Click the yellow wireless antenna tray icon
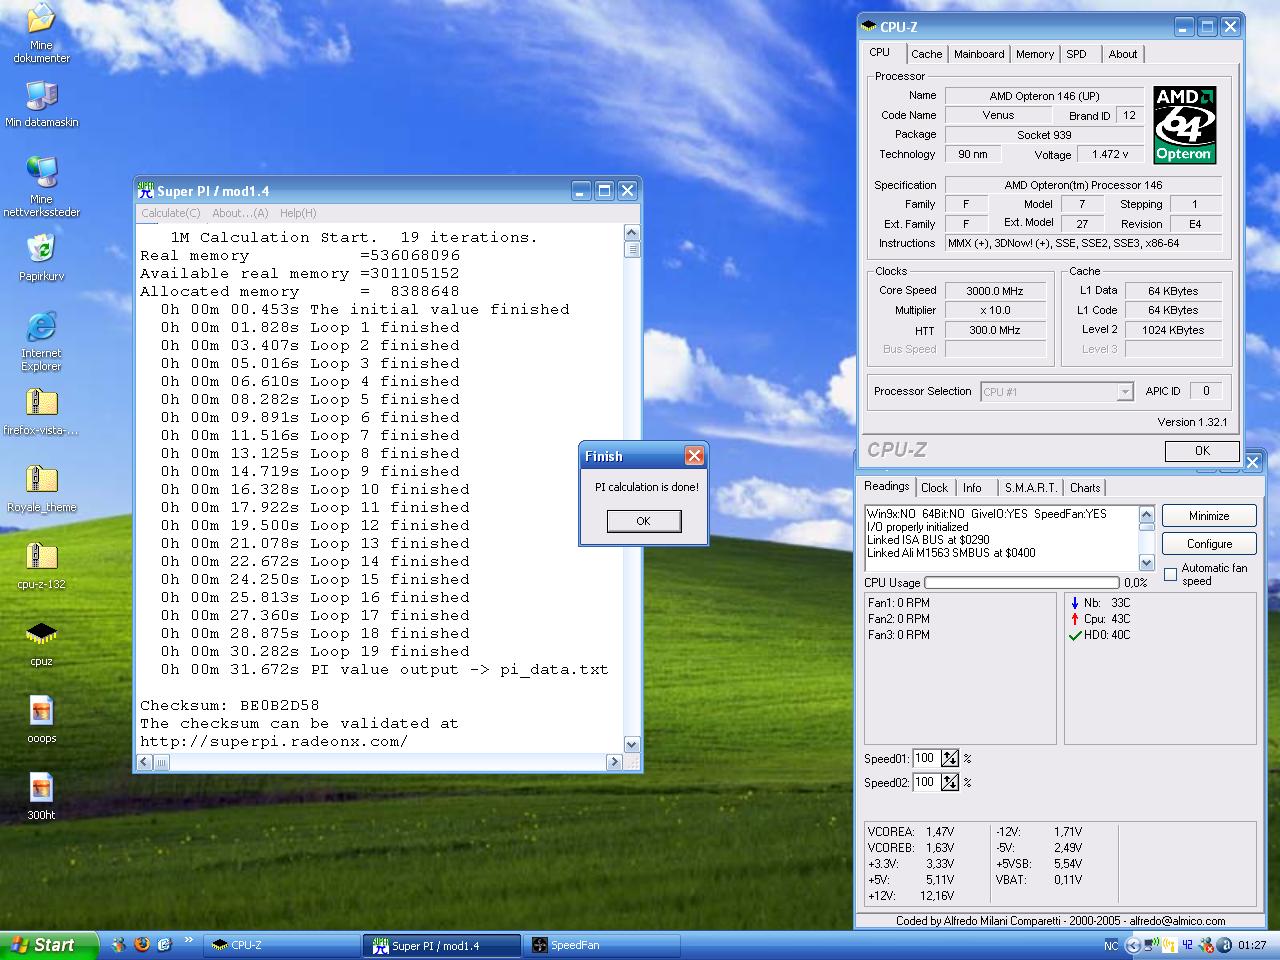The width and height of the screenshot is (1280, 960). click(1170, 945)
